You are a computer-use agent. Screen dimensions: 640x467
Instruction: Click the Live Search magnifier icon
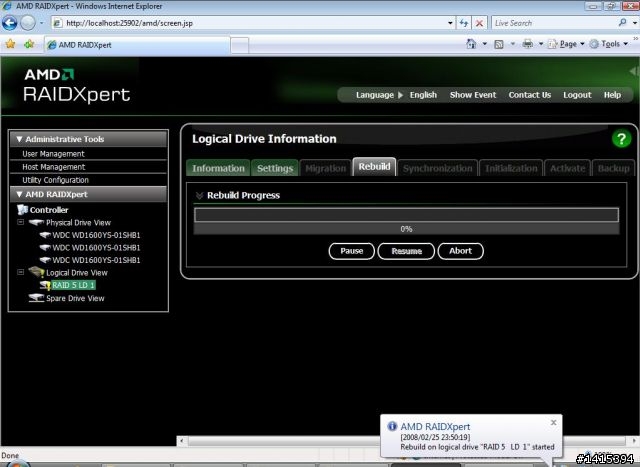pyautogui.click(x=622, y=22)
